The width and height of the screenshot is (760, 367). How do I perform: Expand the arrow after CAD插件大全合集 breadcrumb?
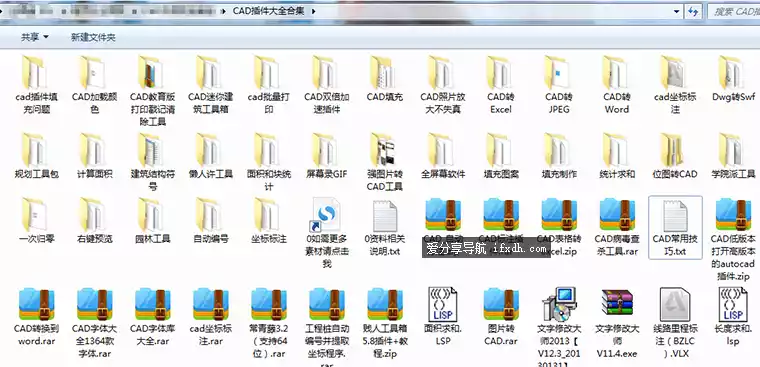(x=313, y=11)
